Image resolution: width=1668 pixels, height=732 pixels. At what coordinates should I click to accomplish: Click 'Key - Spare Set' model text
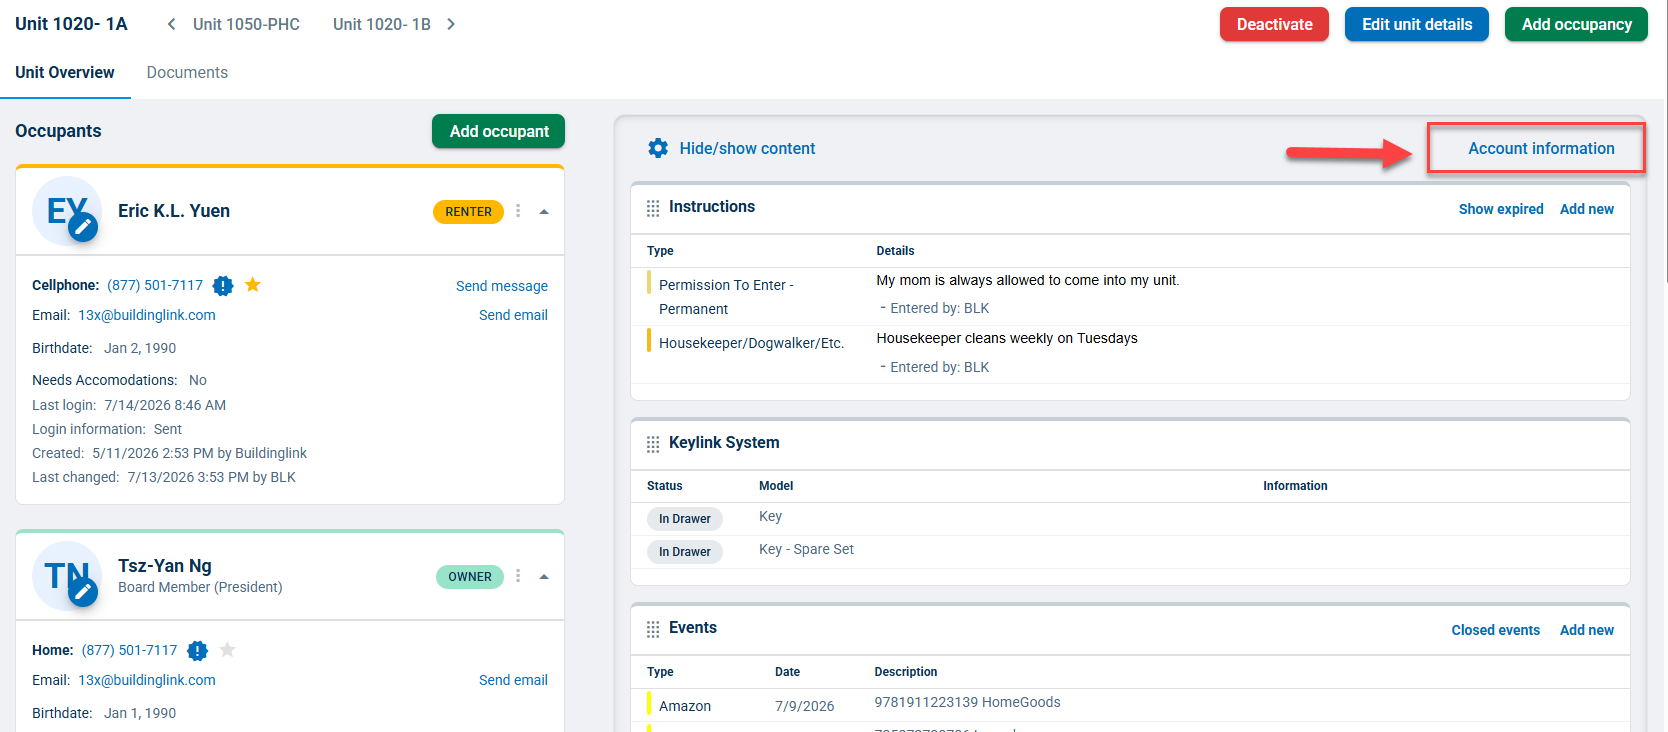pyautogui.click(x=806, y=549)
